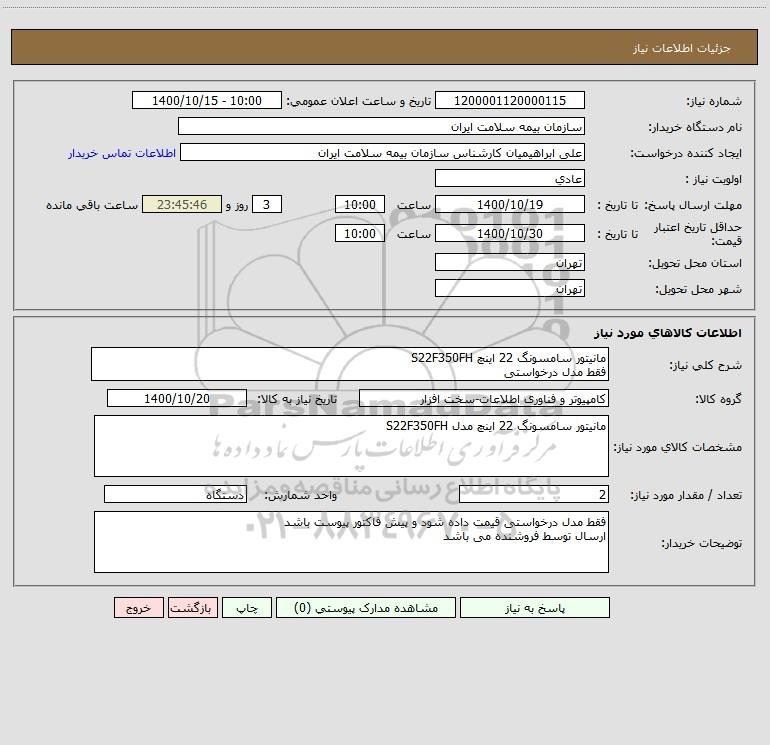Click the توضیحات خریدار label
Viewport: 770px width, 745px height.
(x=702, y=543)
